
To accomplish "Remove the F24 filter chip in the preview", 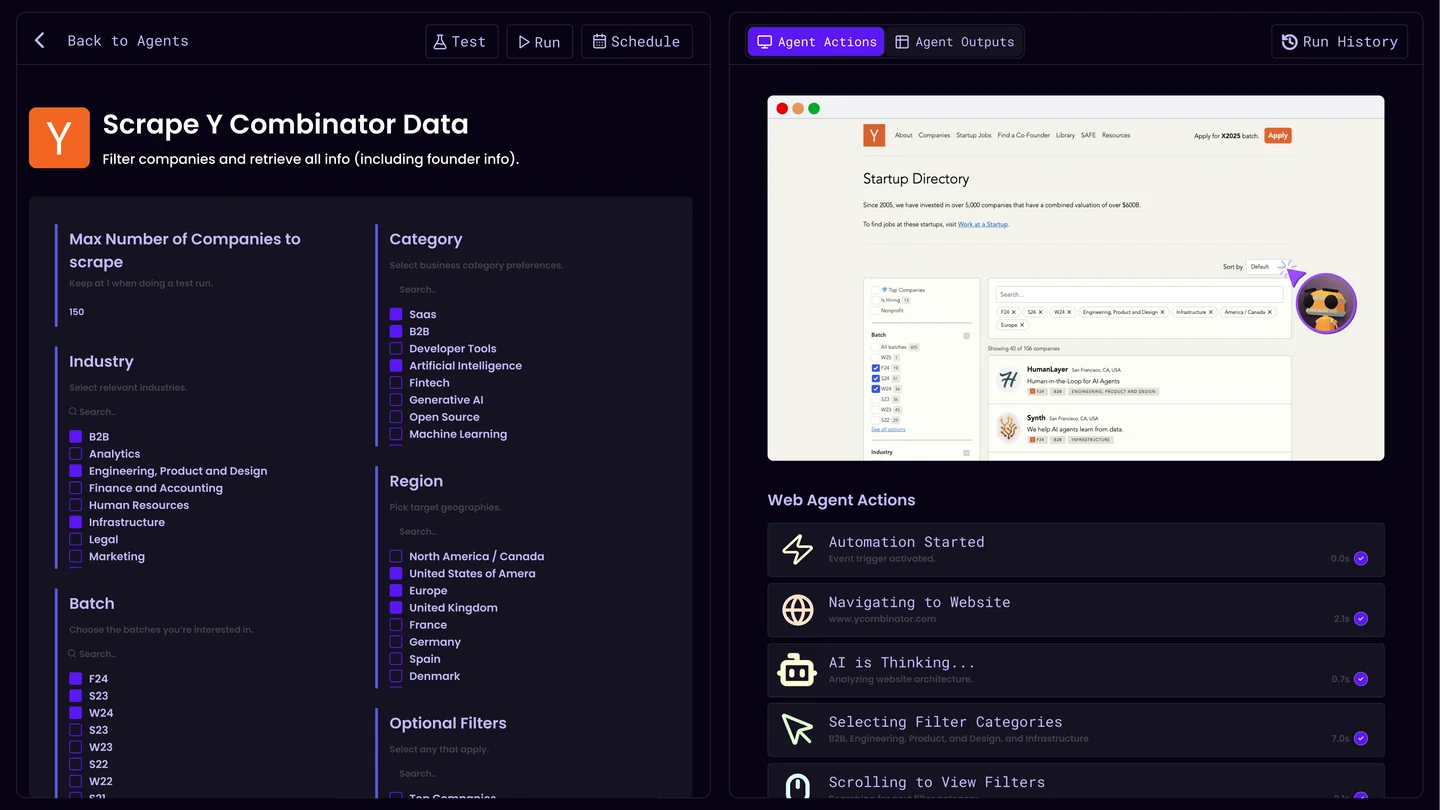I will click(1014, 312).
